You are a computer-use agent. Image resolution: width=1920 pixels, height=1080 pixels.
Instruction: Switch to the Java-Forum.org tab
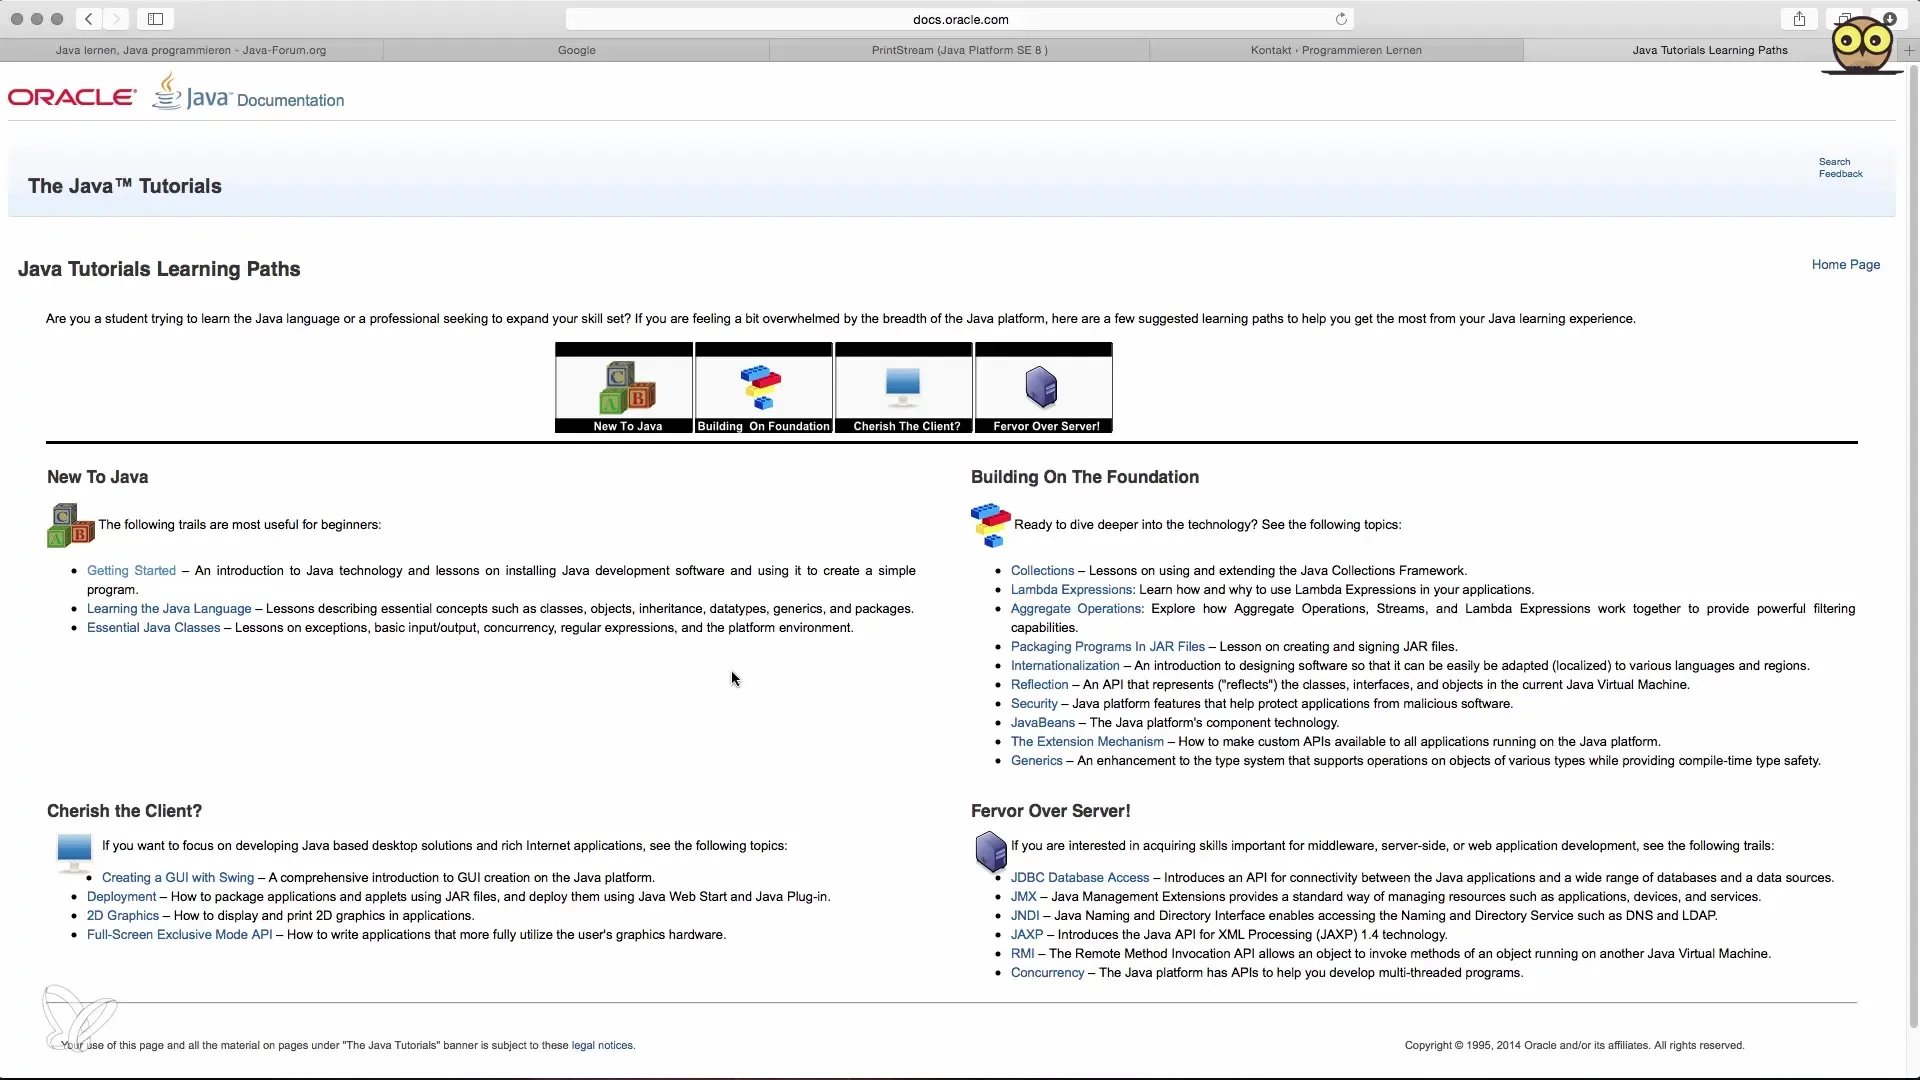[191, 50]
